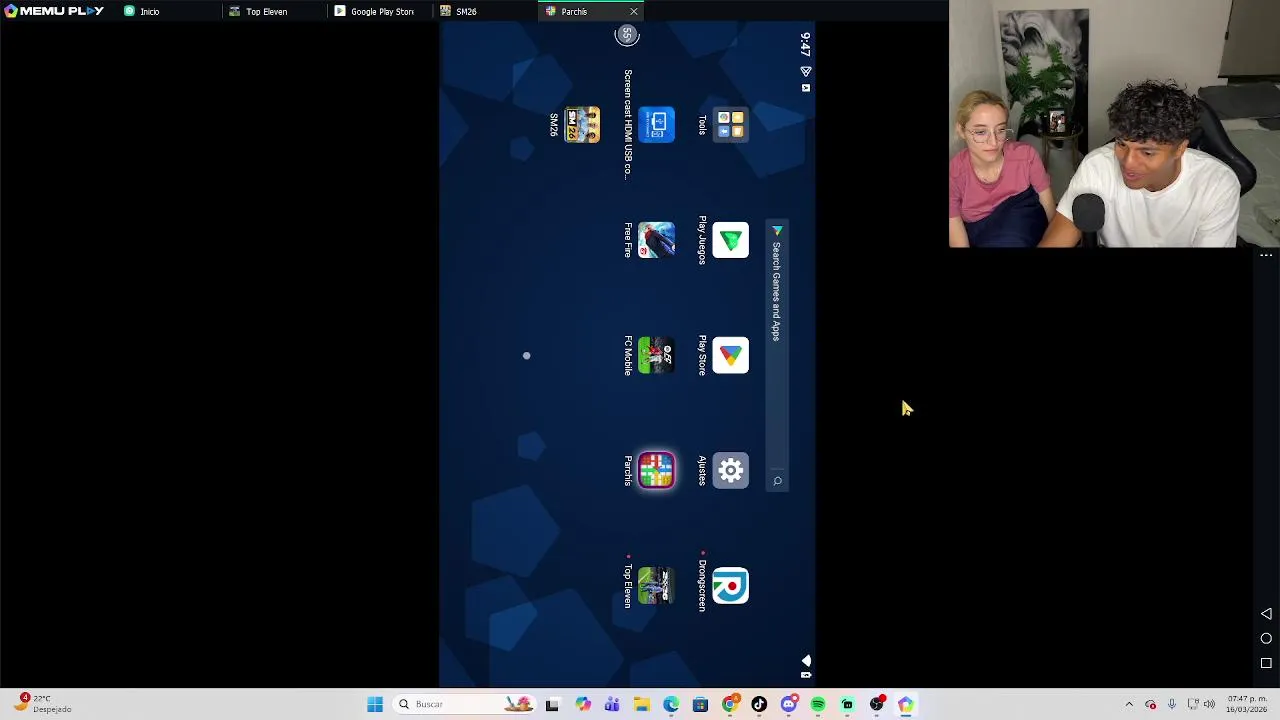Launch the Parchís game icon
The height and width of the screenshot is (720, 1280).
[656, 470]
